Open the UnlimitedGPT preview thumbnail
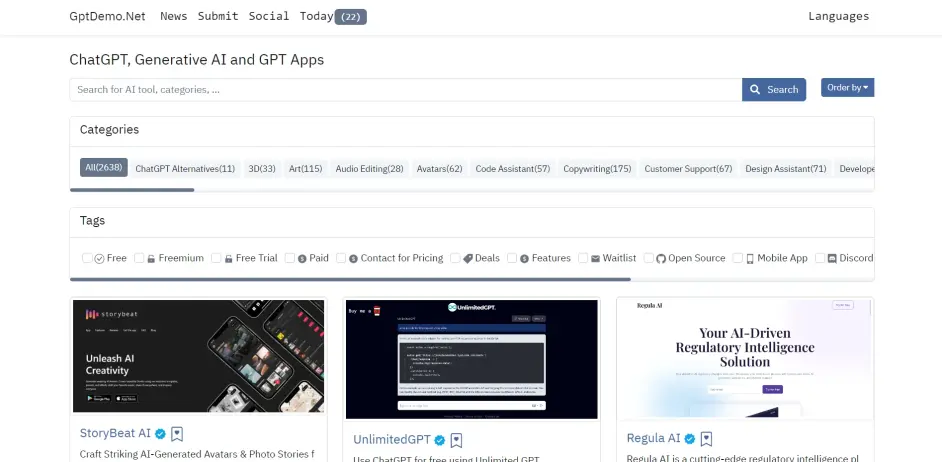The image size is (942, 462). (x=472, y=359)
